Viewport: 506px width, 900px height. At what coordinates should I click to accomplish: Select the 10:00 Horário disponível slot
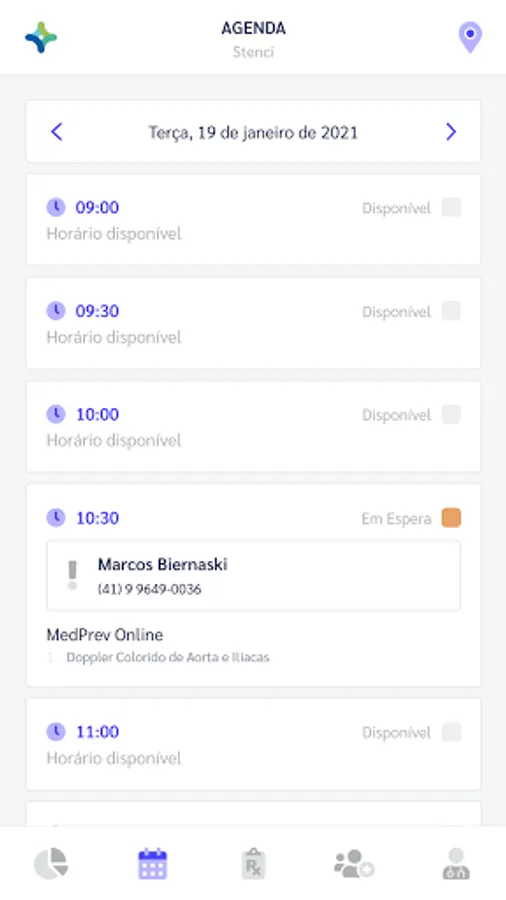[253, 426]
